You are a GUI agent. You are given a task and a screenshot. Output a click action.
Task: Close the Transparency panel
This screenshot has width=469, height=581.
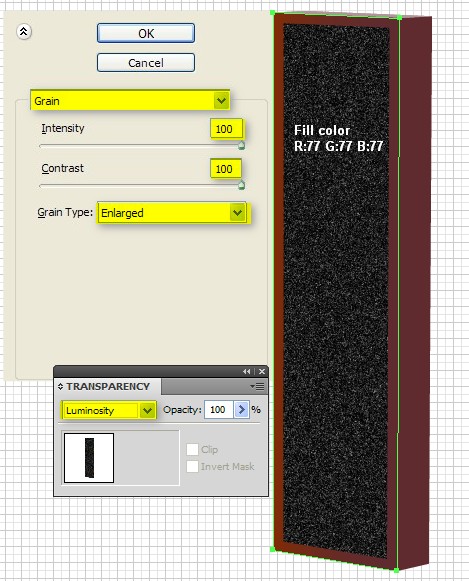[262, 371]
